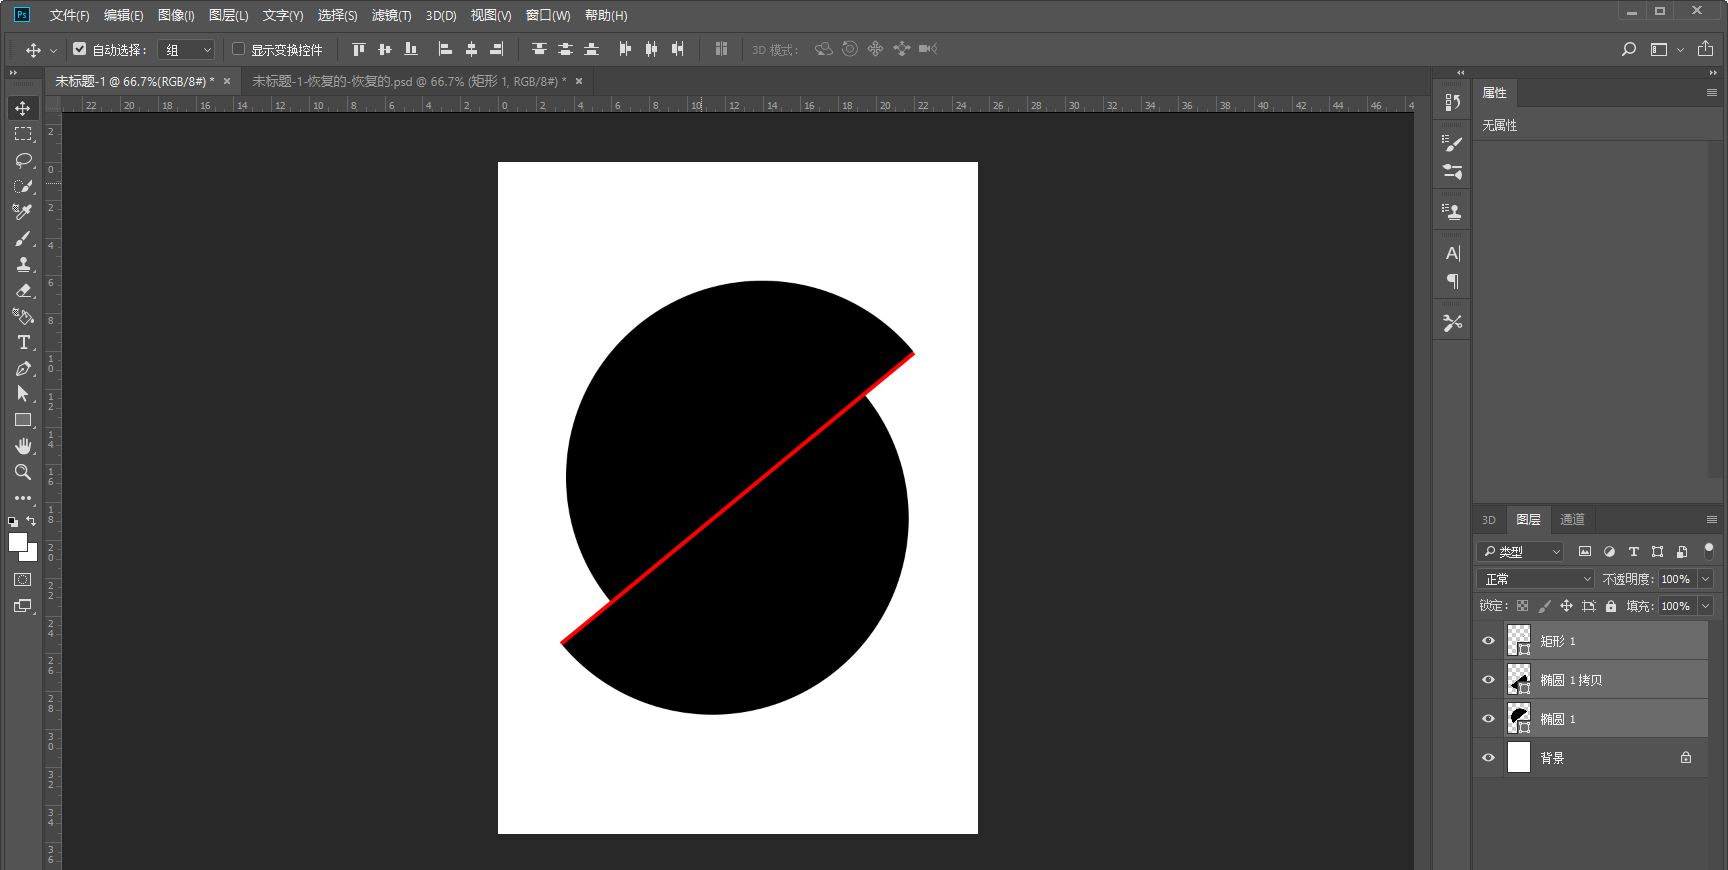1728x870 pixels.
Task: Open the blend mode 正常 dropdown
Action: 1535,579
